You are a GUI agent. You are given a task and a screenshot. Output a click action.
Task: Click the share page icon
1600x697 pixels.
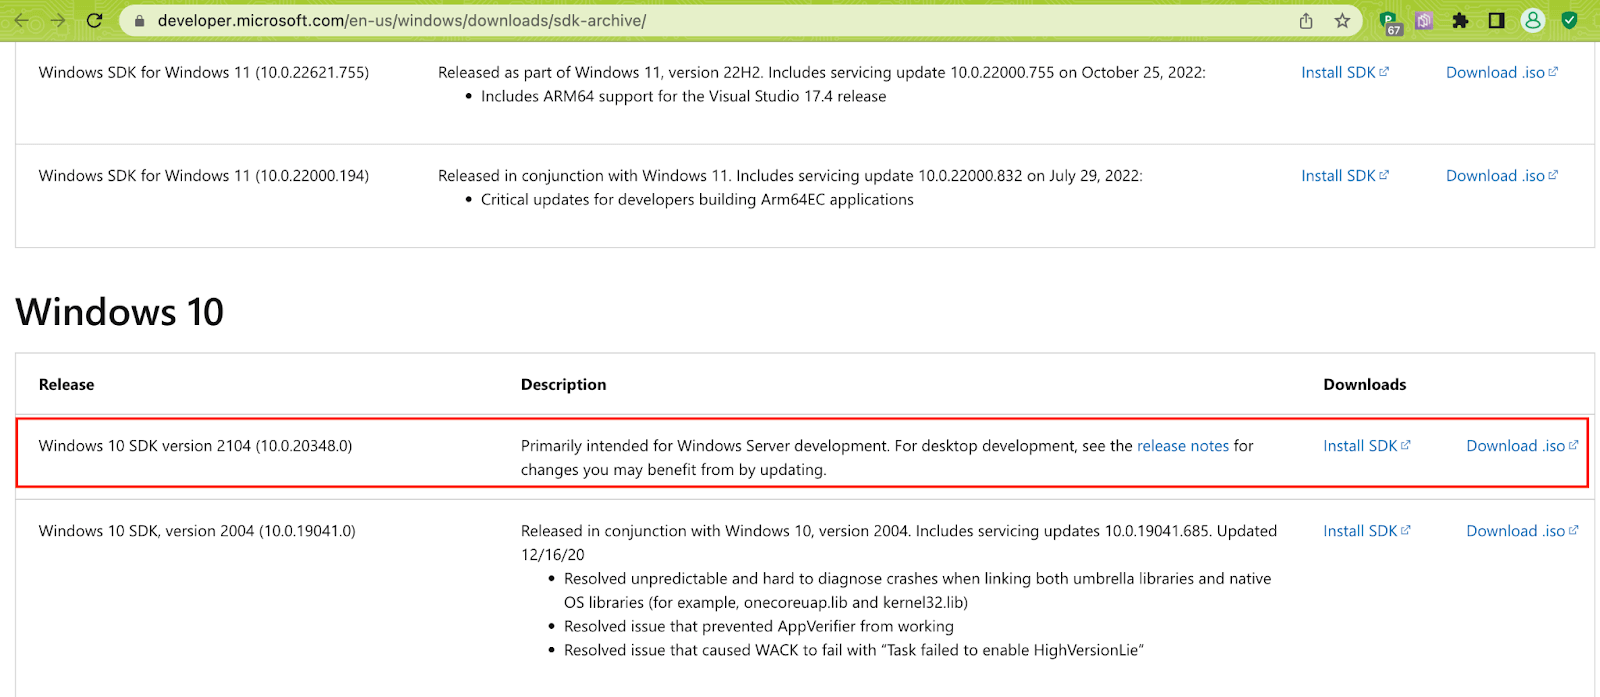1306,21
